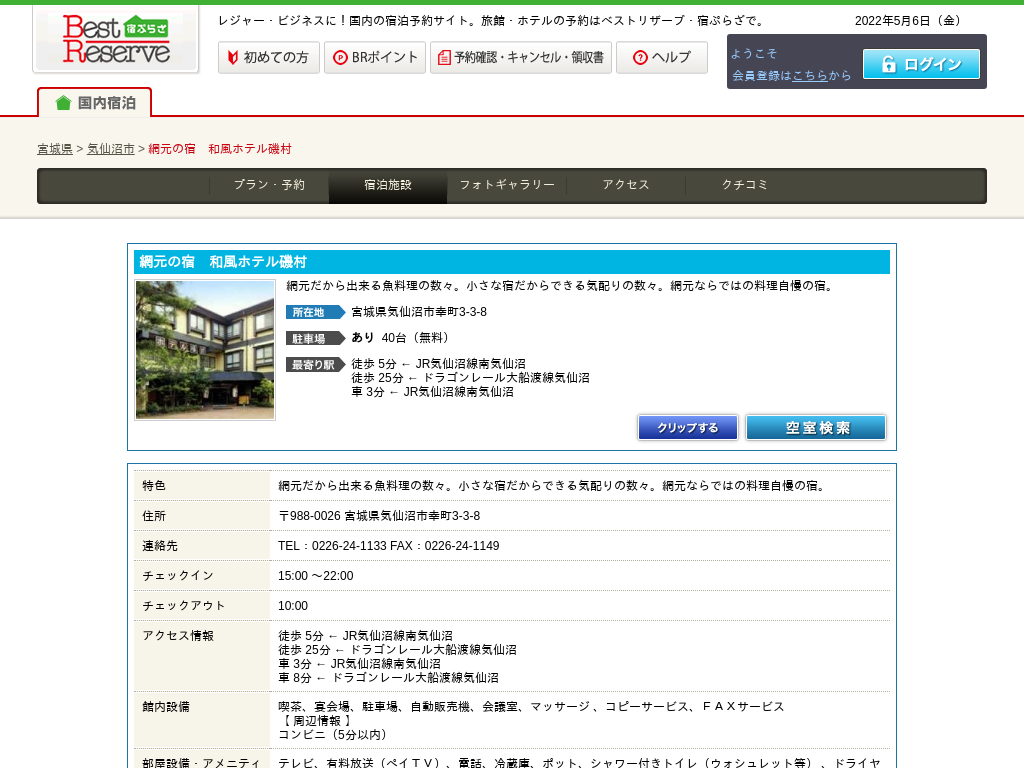
Task: Go to 気仙沼市 breadcrumb link
Action: pos(110,149)
